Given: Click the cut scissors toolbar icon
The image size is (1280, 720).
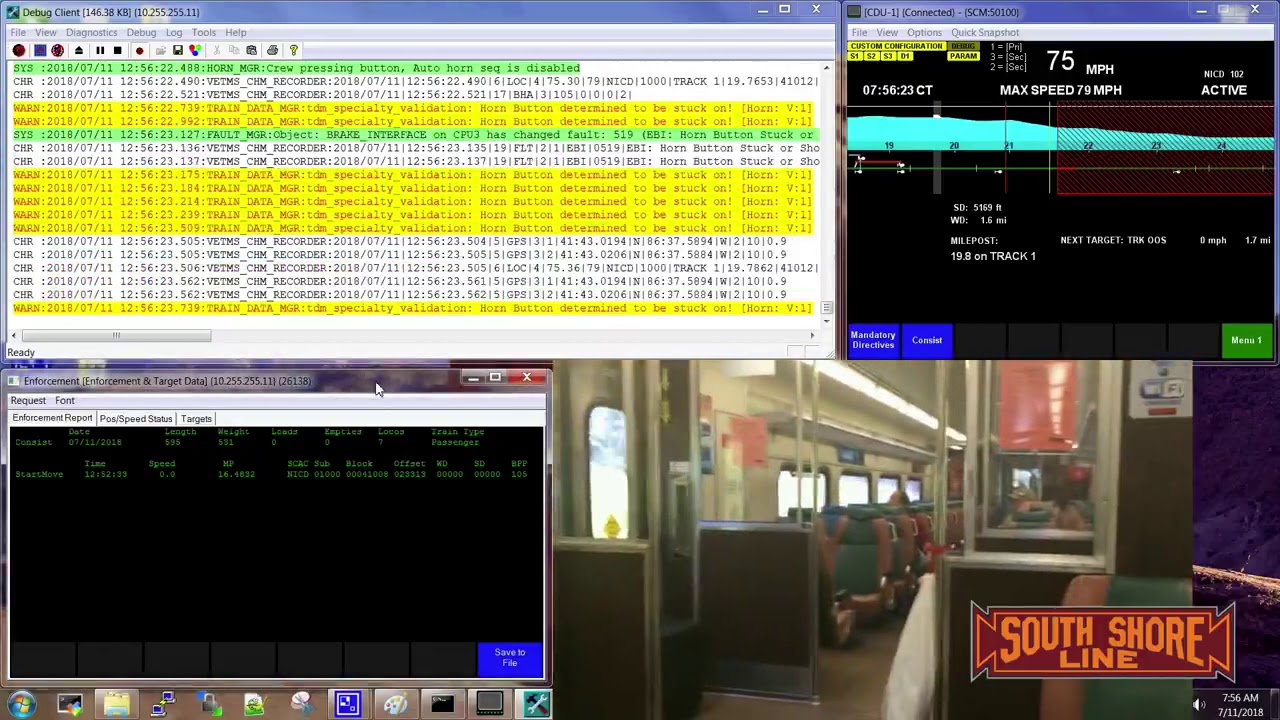Looking at the screenshot, I should 217,50.
